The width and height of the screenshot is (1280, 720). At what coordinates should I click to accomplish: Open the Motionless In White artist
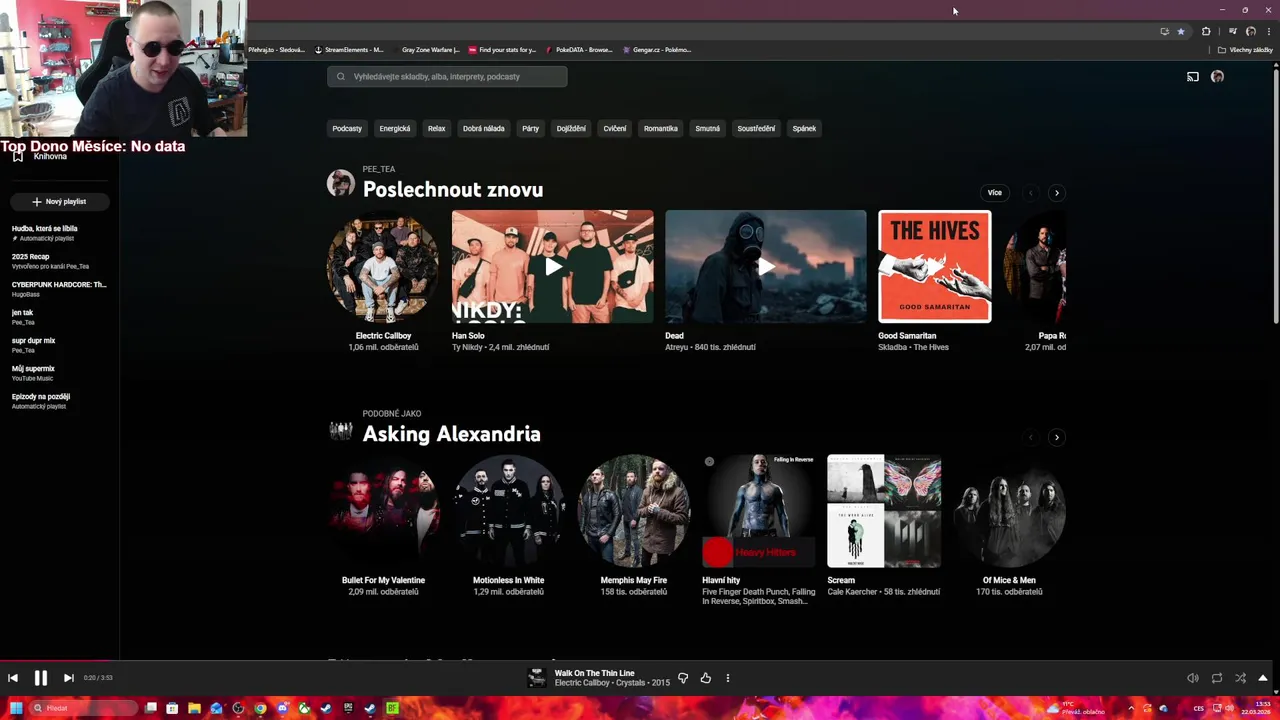[508, 511]
